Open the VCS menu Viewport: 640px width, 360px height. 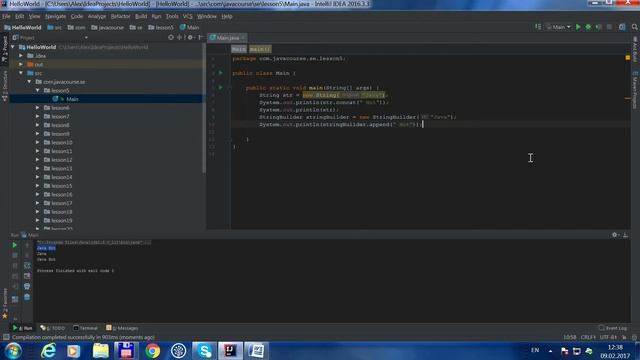(x=187, y=16)
